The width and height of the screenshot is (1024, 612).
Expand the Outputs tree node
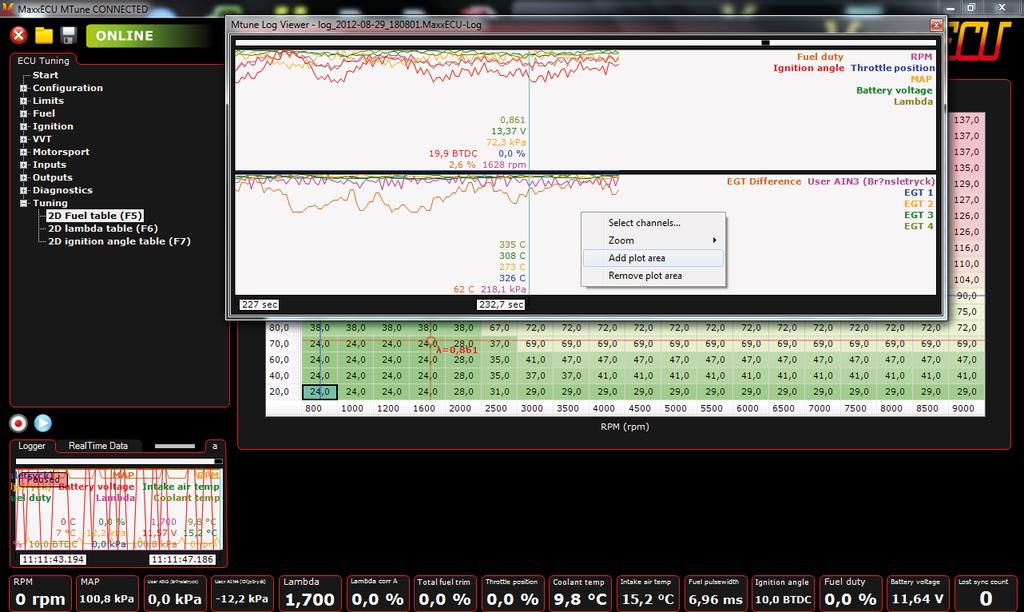[x=24, y=178]
